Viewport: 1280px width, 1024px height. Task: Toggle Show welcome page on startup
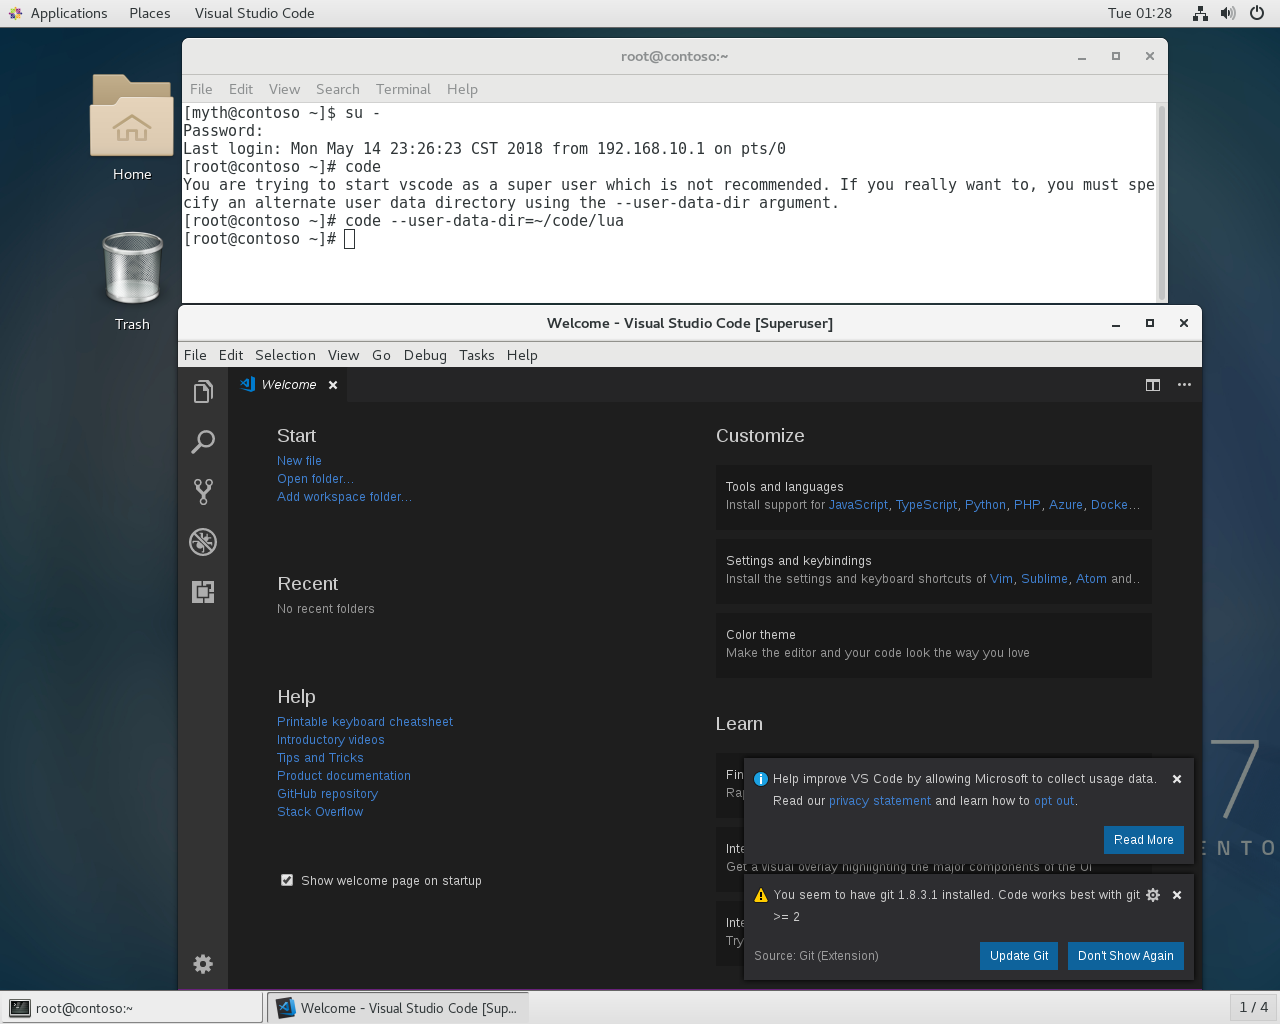(x=287, y=880)
